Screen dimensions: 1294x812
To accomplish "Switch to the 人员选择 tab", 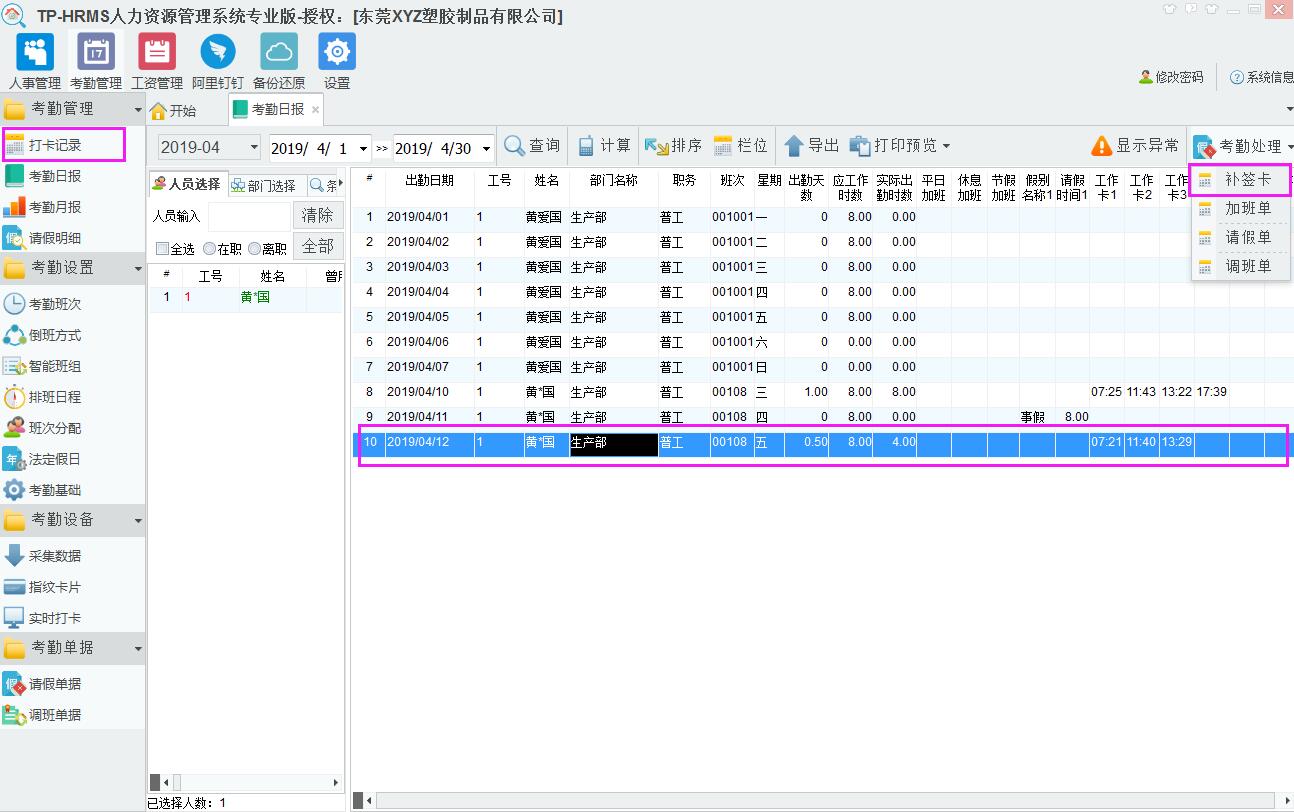I will click(187, 185).
